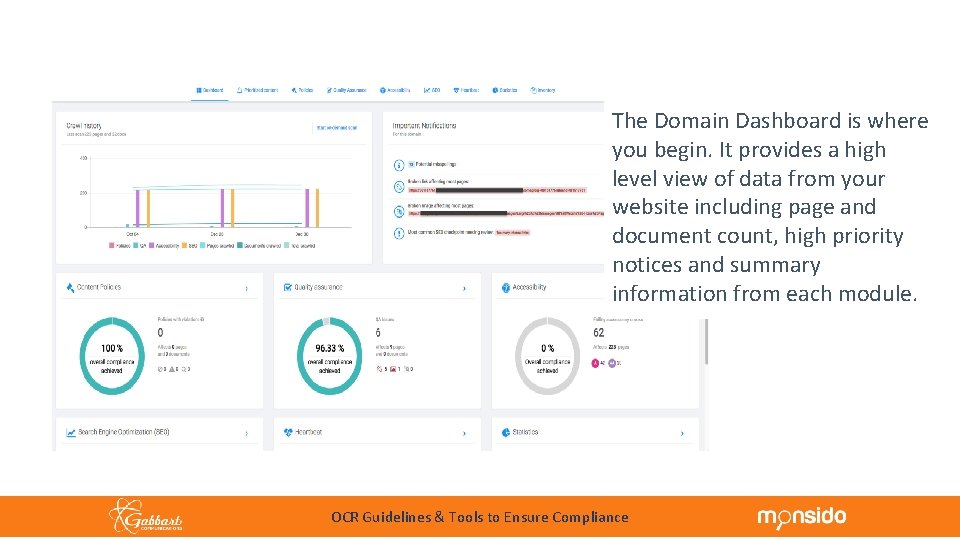The height and width of the screenshot is (540, 960).
Task: Click the broken image notification icon
Action: click(399, 211)
